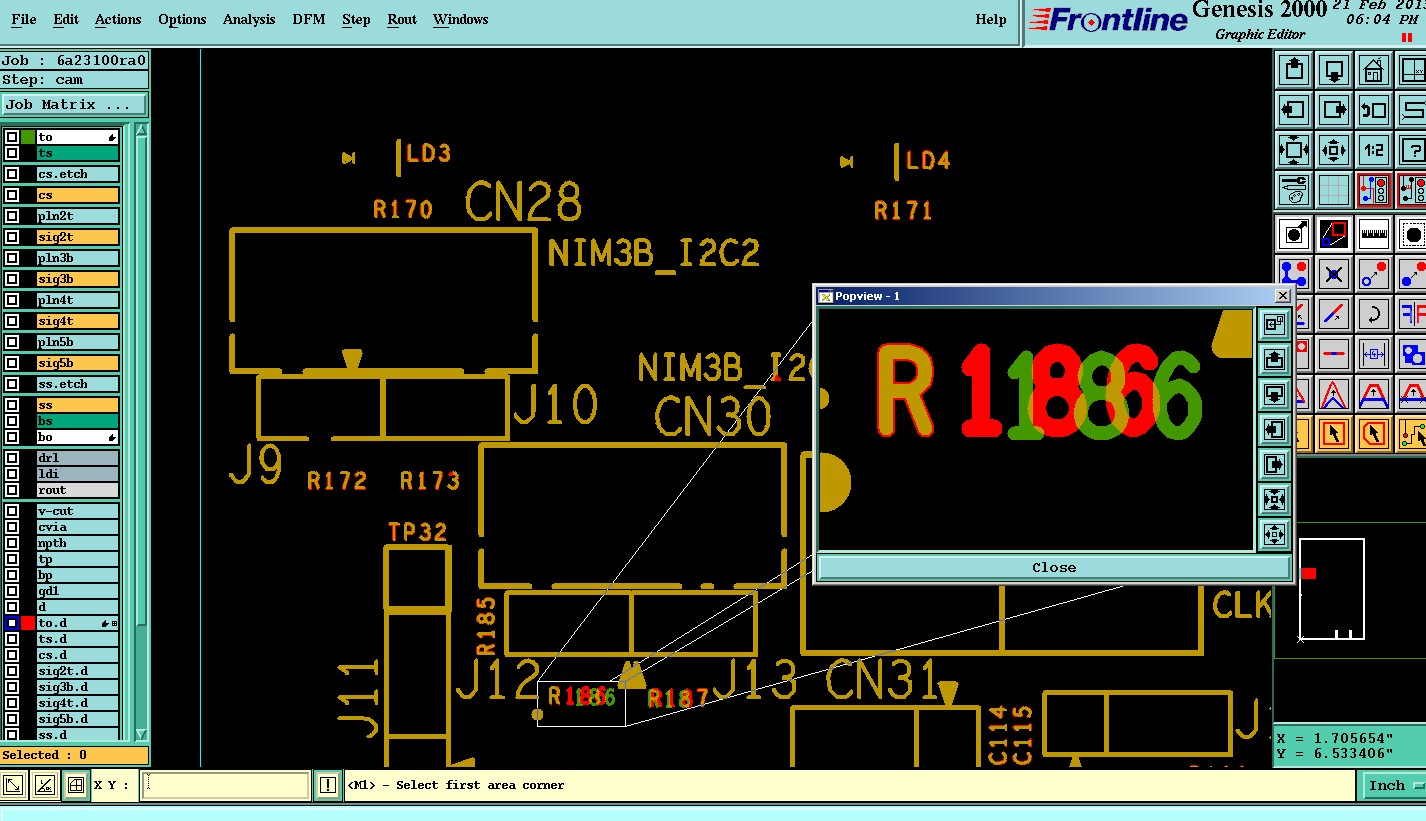Toggle the grid display icon
Viewport: 1426px width, 821px height.
tap(1334, 190)
